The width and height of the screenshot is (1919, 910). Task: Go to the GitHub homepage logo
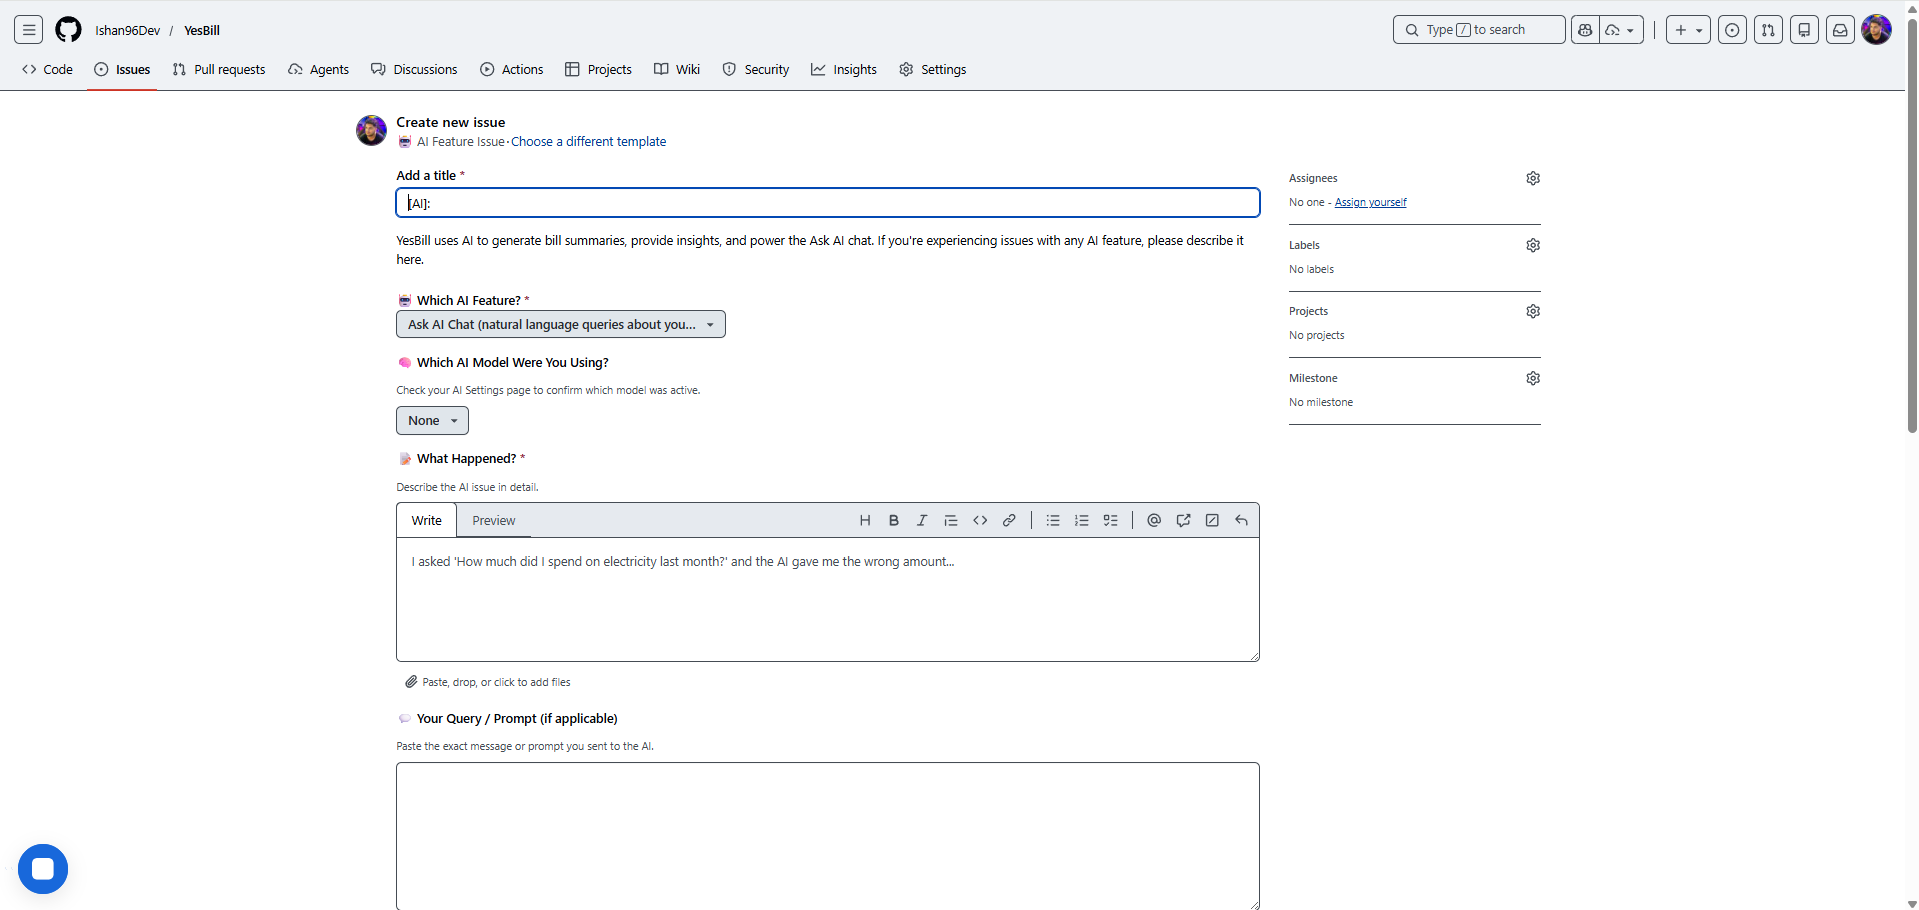coord(68,30)
